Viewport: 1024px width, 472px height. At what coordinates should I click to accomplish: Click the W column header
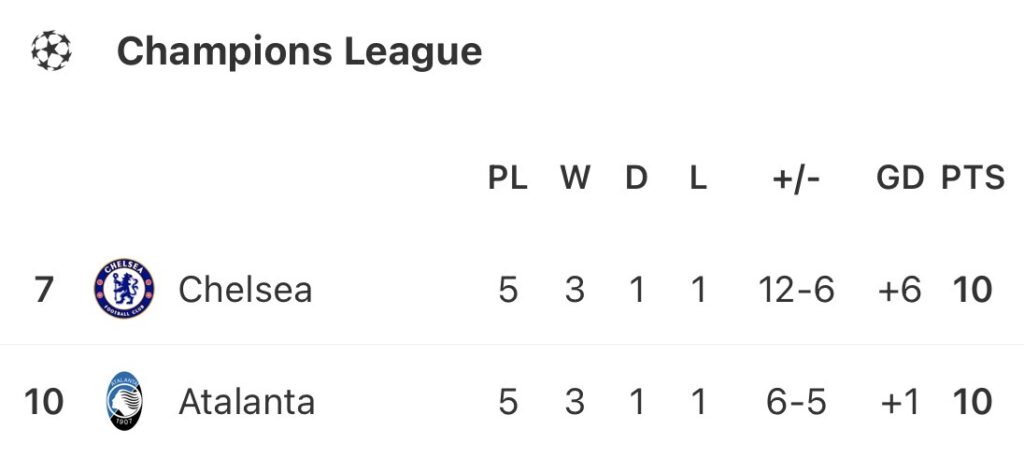tap(575, 178)
